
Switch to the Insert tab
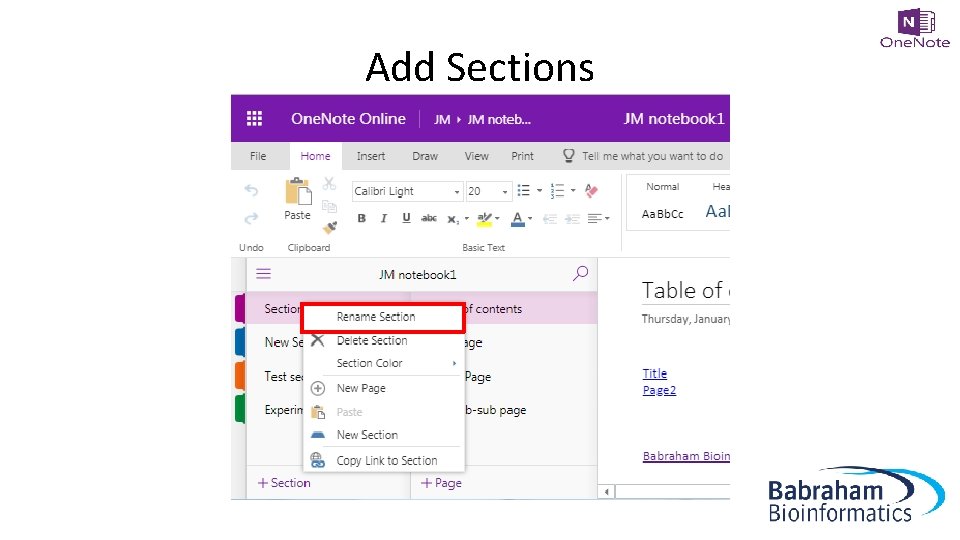tap(371, 156)
